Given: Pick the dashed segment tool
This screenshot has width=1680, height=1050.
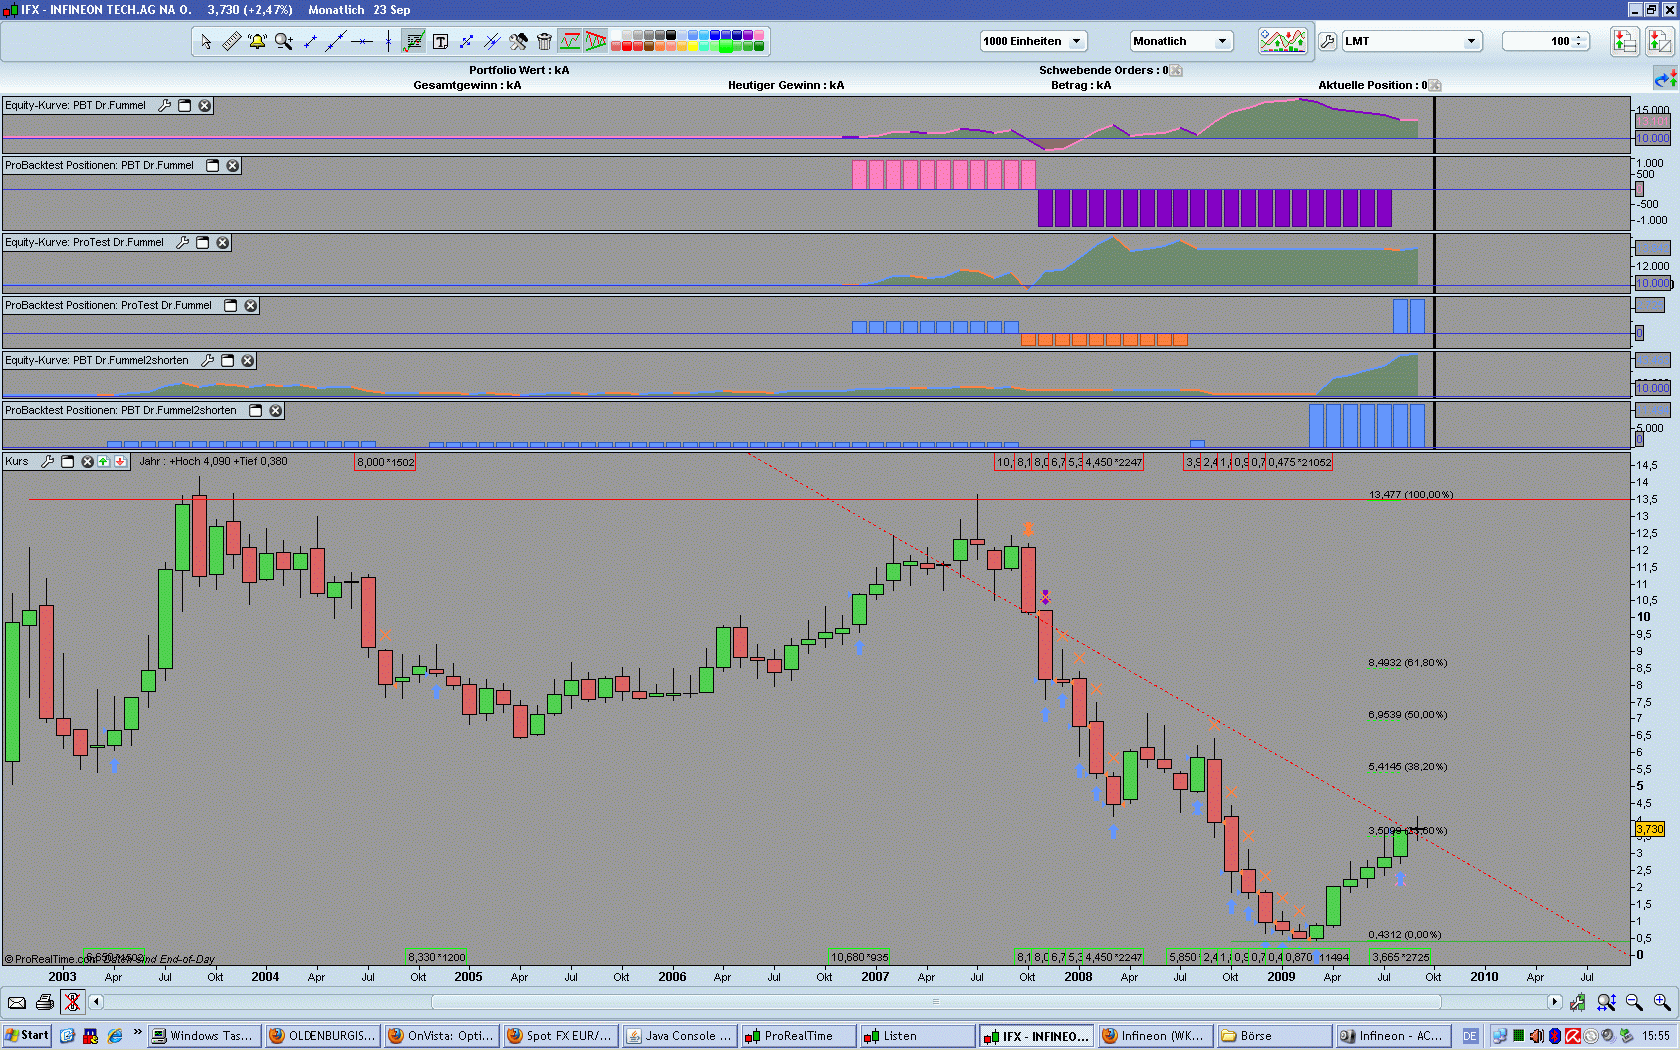Looking at the screenshot, I should (x=466, y=41).
